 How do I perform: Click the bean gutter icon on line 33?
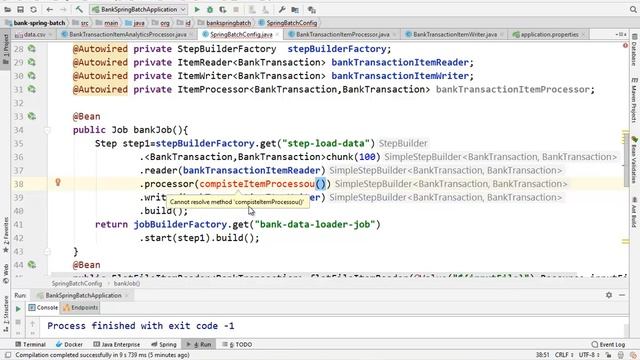pyautogui.click(x=31, y=116)
